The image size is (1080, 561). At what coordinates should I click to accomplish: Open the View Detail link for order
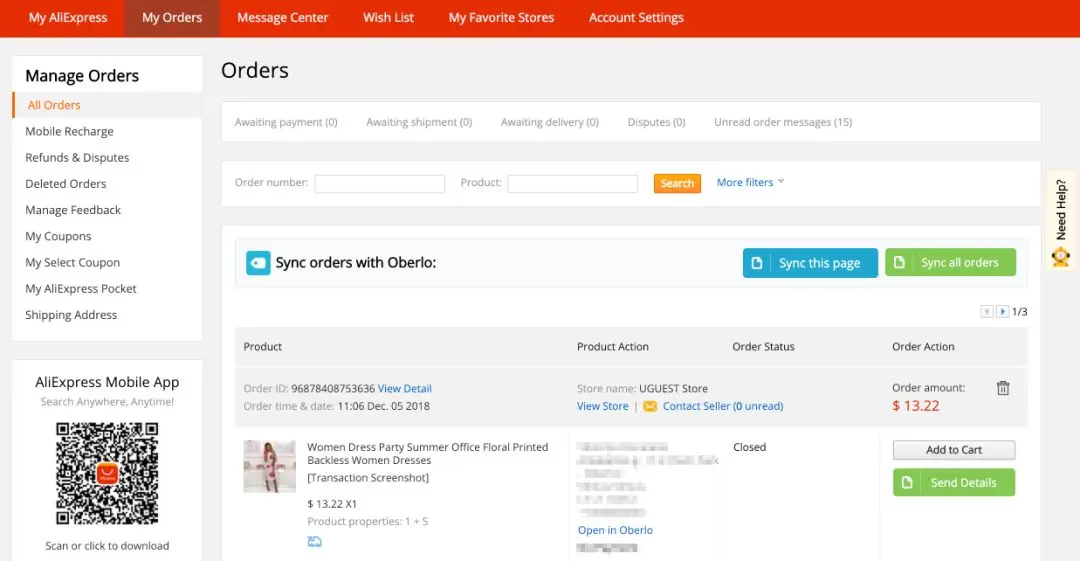point(405,388)
